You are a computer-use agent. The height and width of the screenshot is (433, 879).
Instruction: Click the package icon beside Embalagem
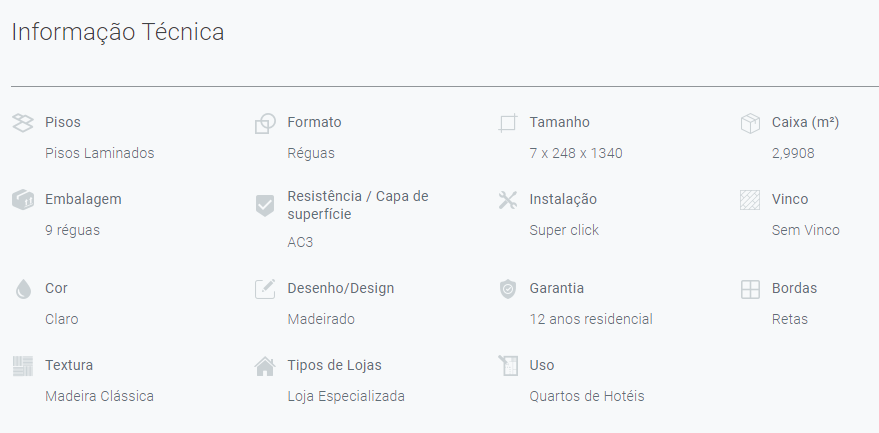pos(23,200)
